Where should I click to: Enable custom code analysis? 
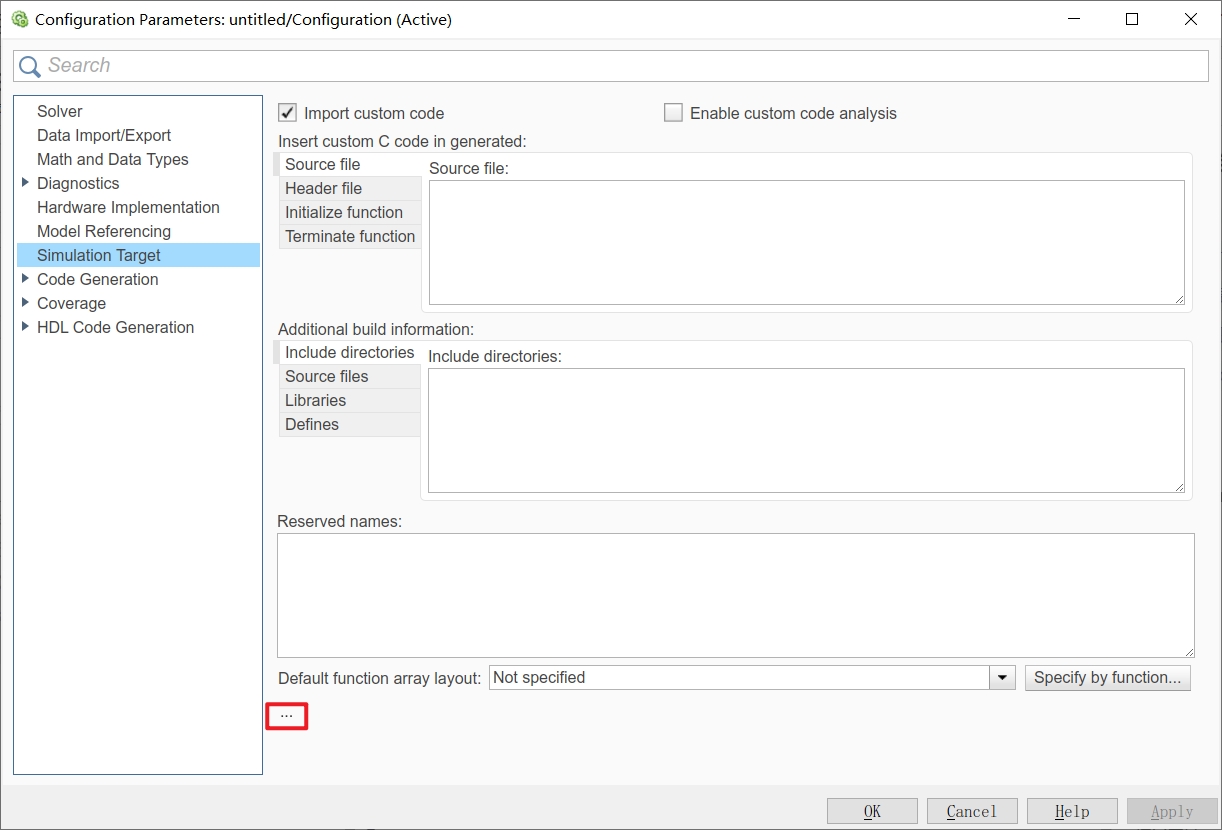pyautogui.click(x=673, y=112)
